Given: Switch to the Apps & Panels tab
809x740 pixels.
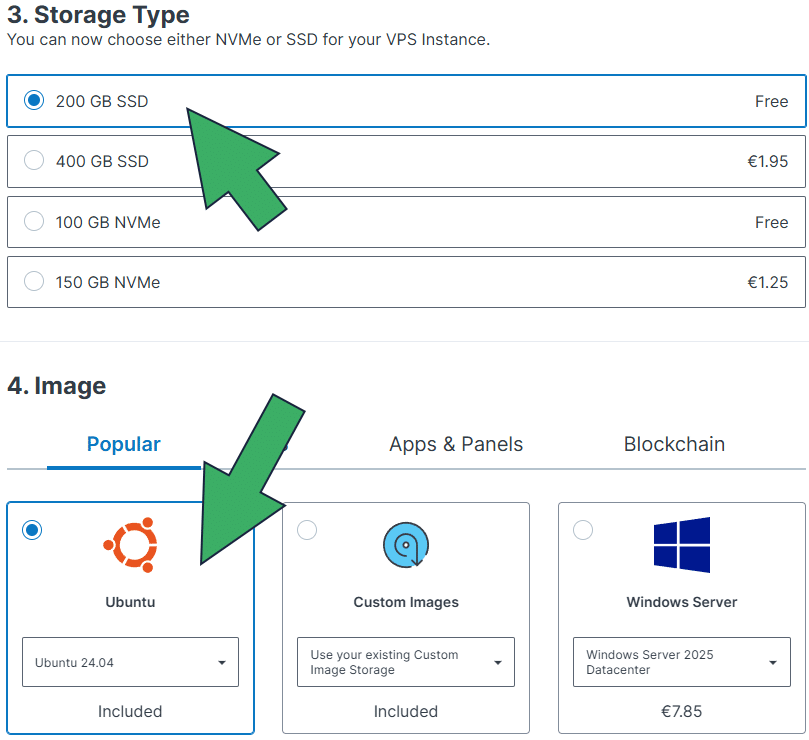Looking at the screenshot, I should [x=456, y=444].
